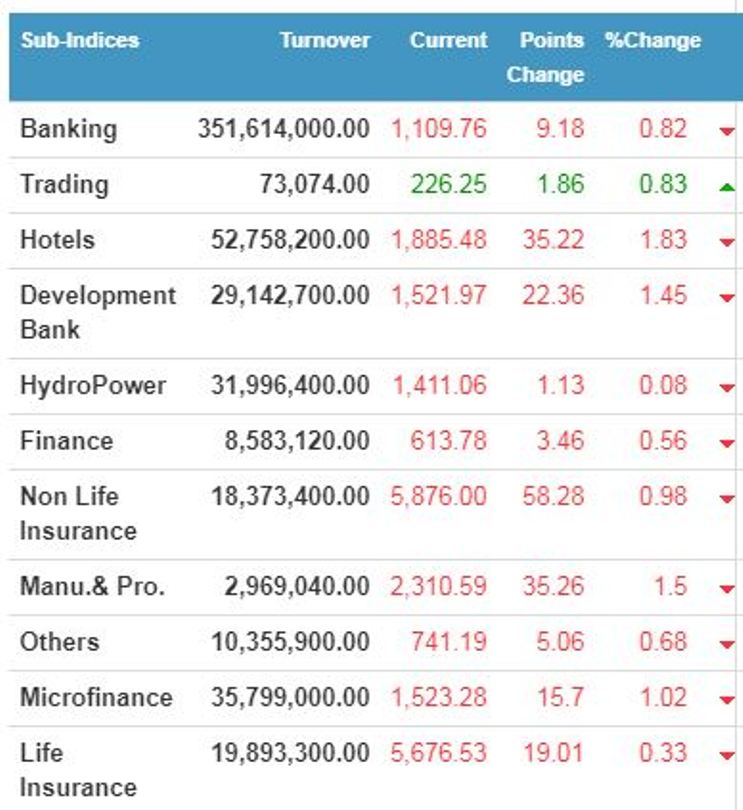
Task: Click the Life Insurance row label
Action: pyautogui.click(x=78, y=769)
